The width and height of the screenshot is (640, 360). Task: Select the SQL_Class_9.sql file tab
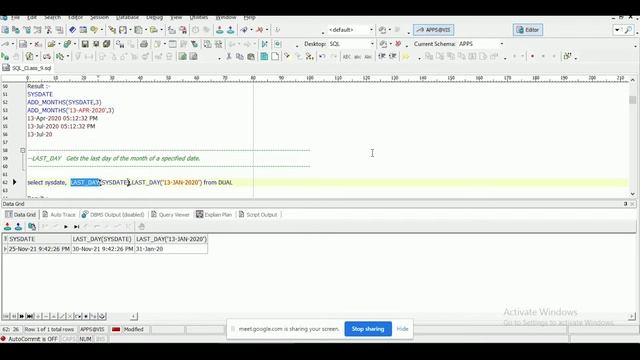tap(27, 68)
